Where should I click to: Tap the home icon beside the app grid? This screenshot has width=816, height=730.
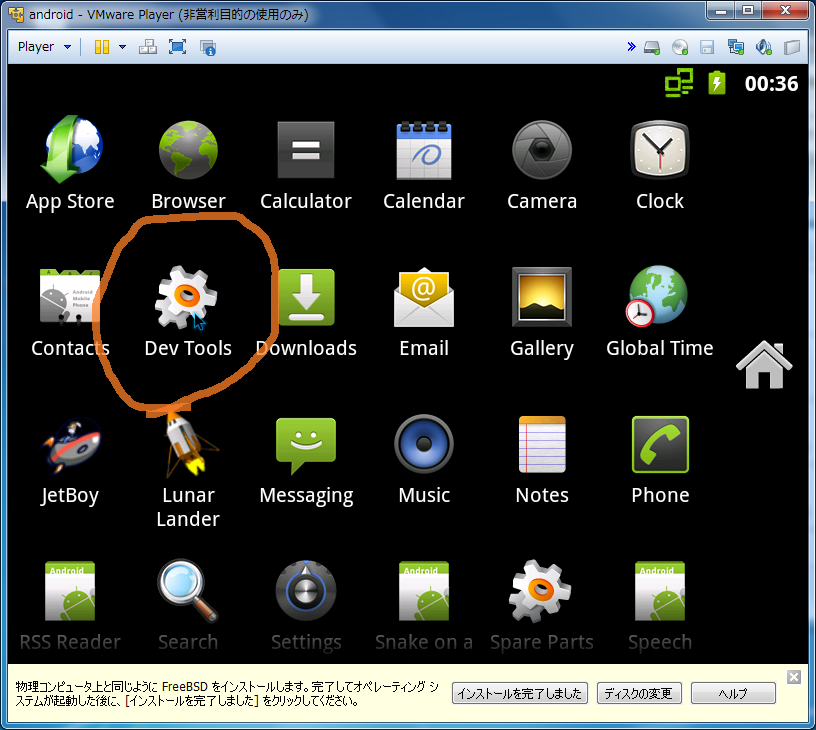(764, 365)
